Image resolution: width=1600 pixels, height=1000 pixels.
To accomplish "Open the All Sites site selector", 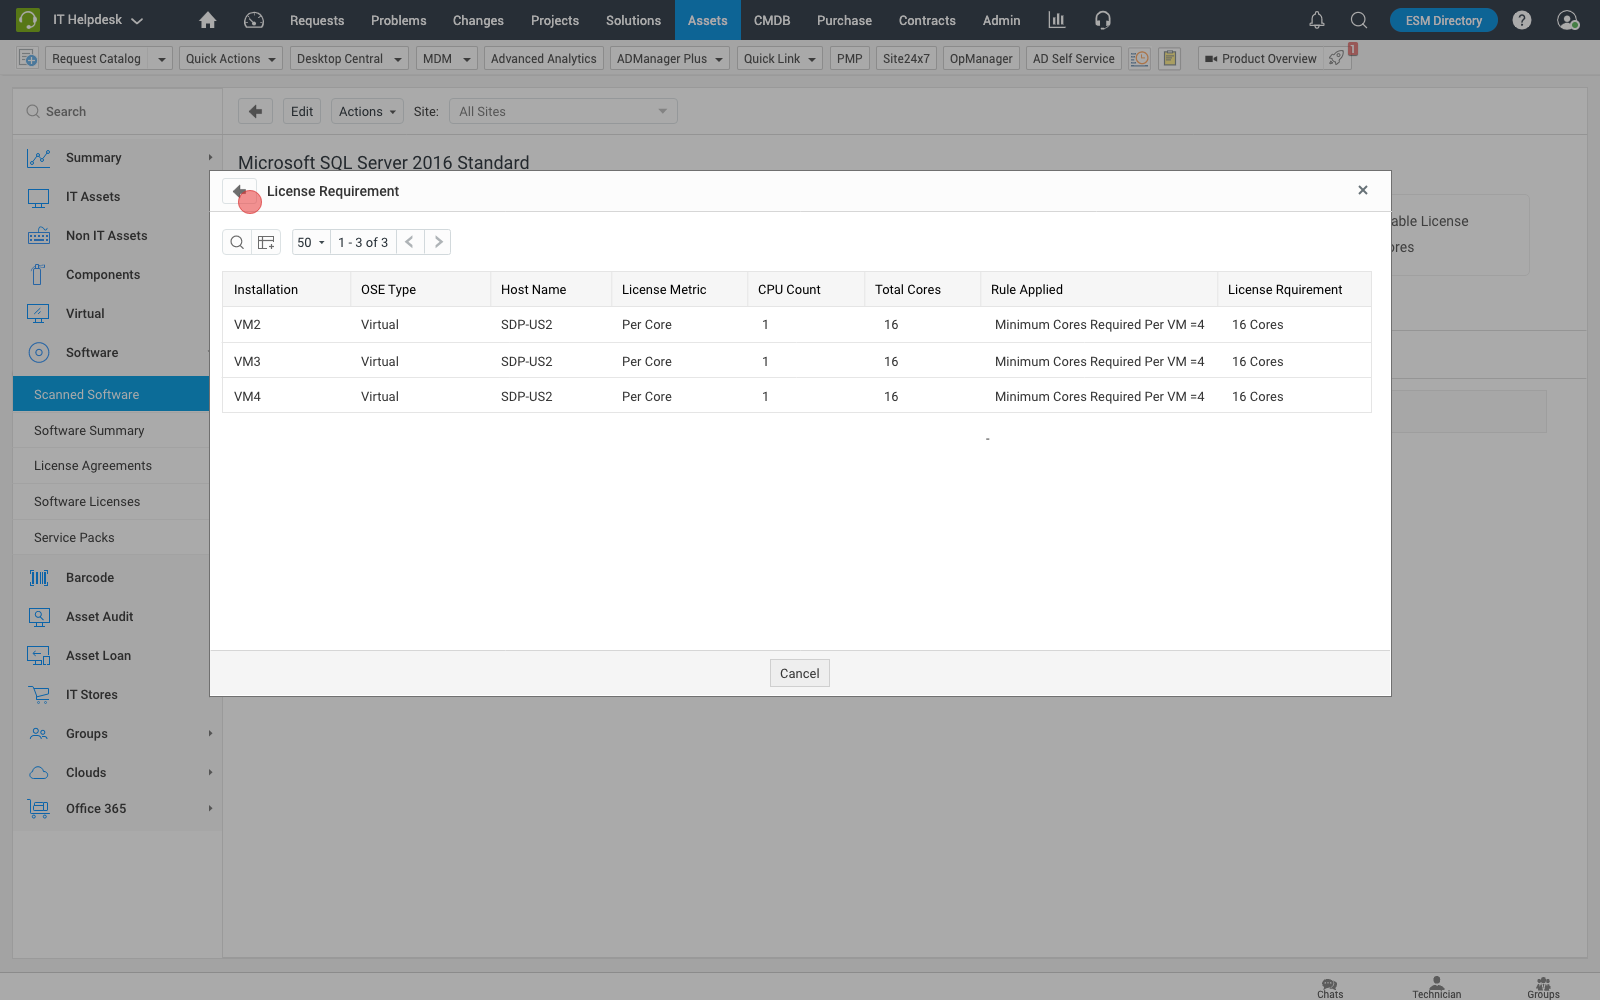I will pyautogui.click(x=563, y=111).
